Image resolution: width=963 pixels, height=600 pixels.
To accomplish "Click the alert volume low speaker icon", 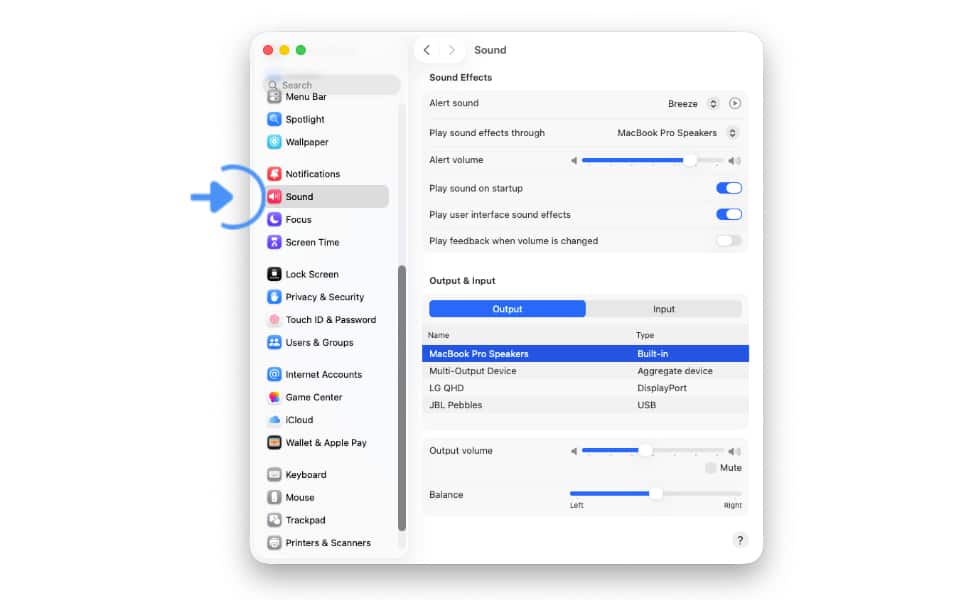I will (x=574, y=160).
